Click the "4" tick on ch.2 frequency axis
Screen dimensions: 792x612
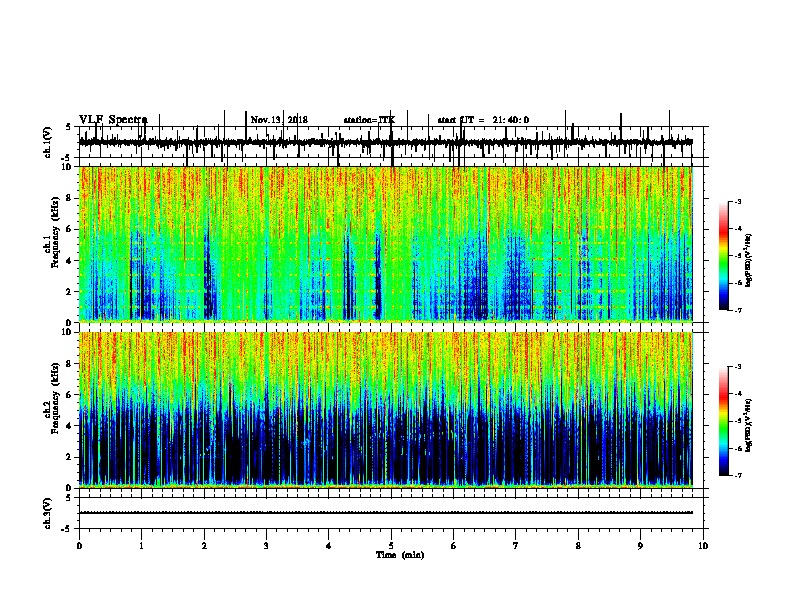pos(71,426)
